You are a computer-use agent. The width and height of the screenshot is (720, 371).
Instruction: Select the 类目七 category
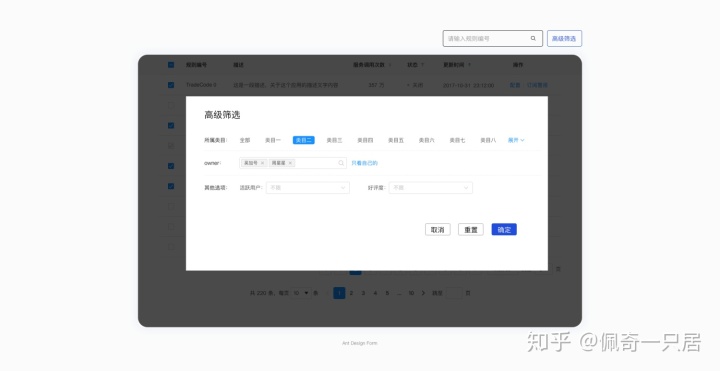pos(457,140)
